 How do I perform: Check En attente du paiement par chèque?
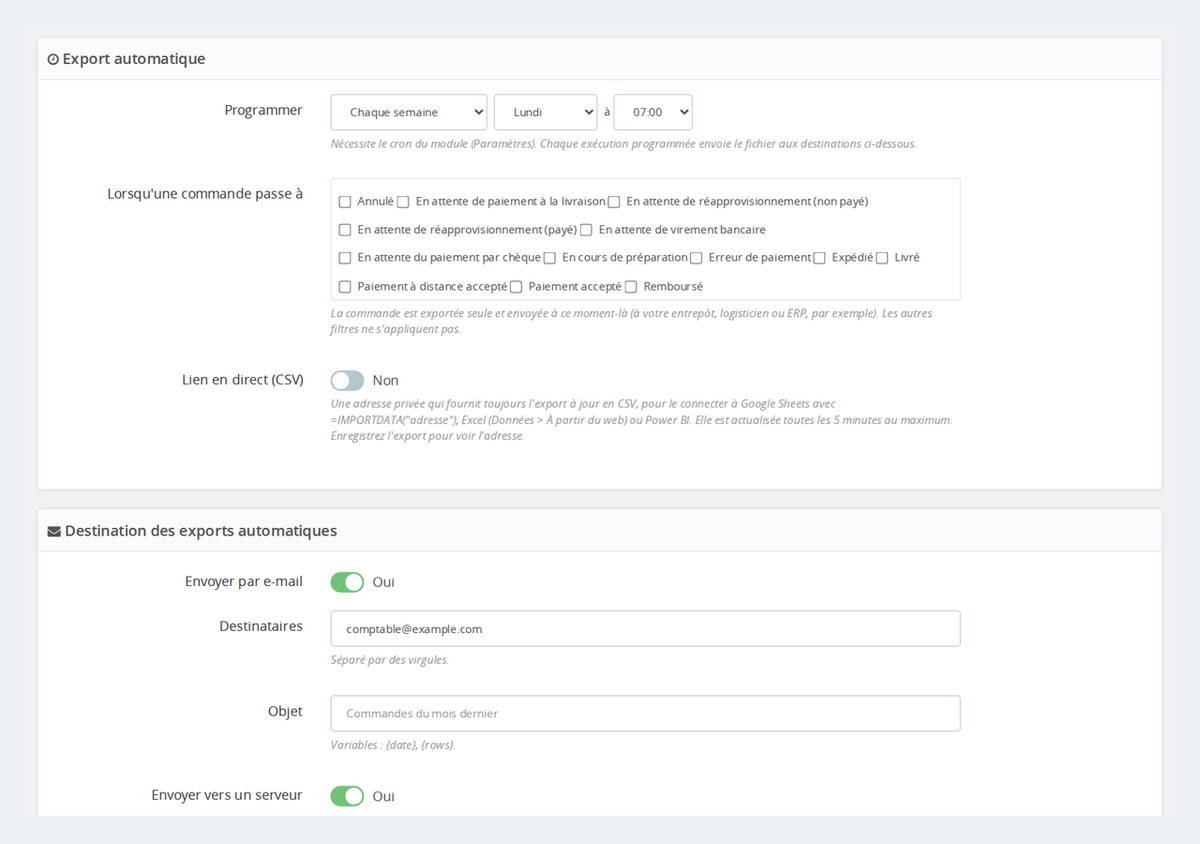(345, 258)
